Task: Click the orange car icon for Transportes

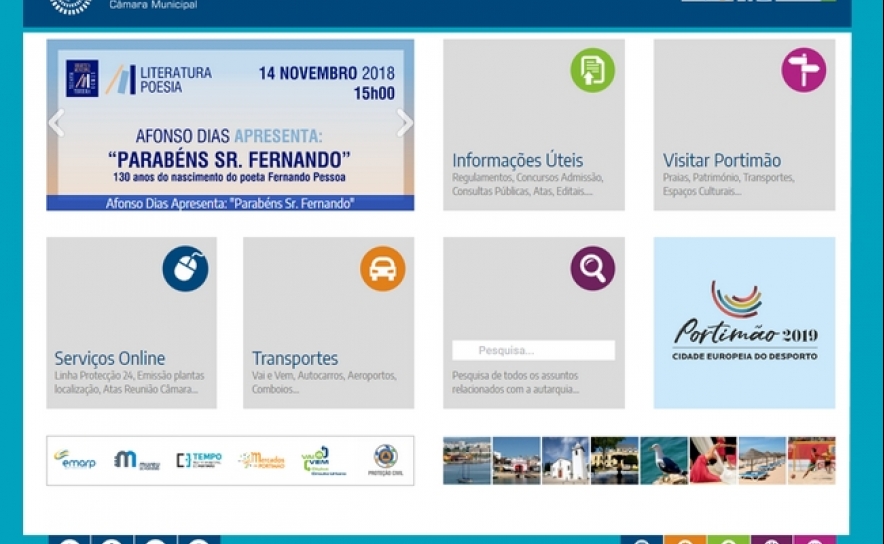Action: (x=383, y=268)
